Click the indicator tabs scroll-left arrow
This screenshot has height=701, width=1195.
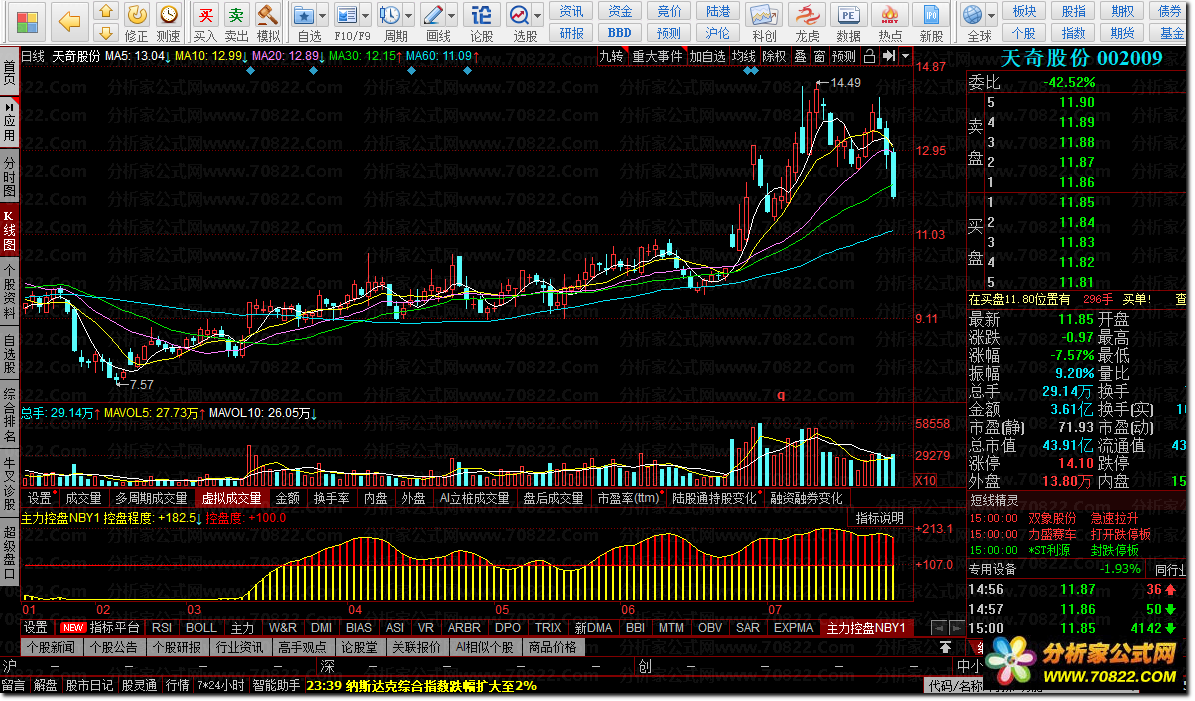[x=939, y=628]
